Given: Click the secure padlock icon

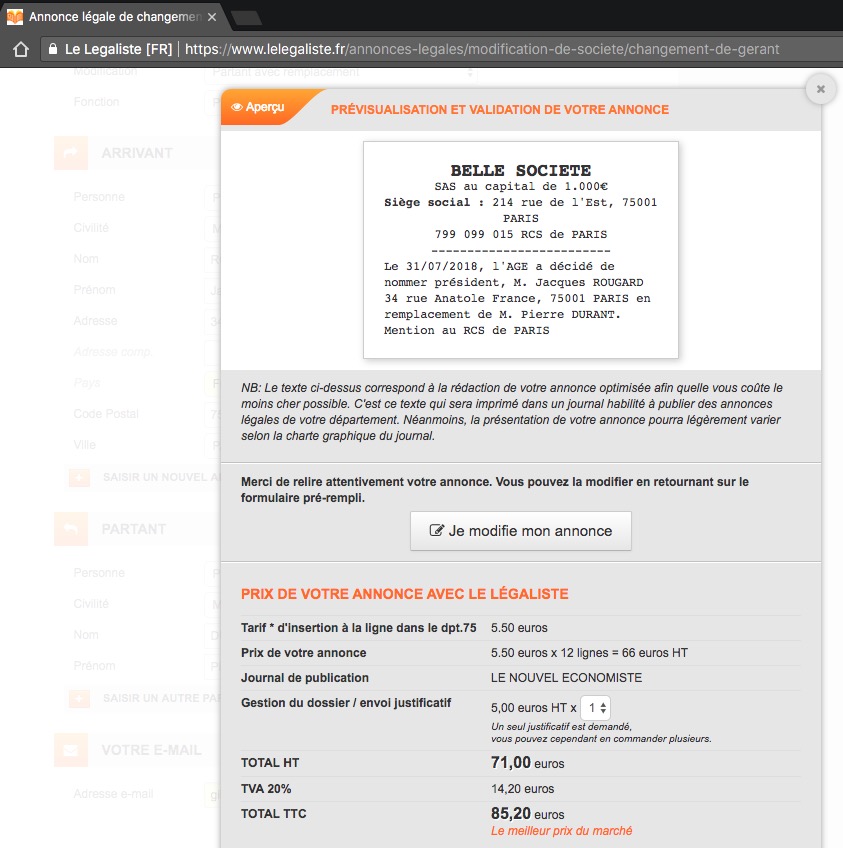Looking at the screenshot, I should tap(52, 49).
